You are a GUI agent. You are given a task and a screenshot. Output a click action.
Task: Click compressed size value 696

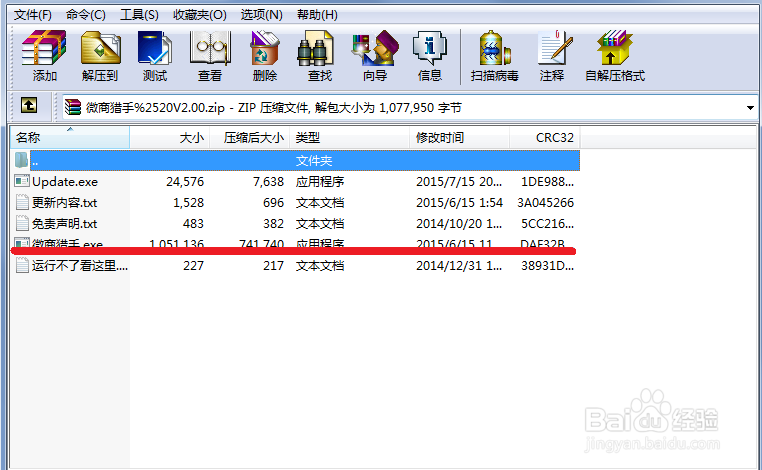click(273, 203)
